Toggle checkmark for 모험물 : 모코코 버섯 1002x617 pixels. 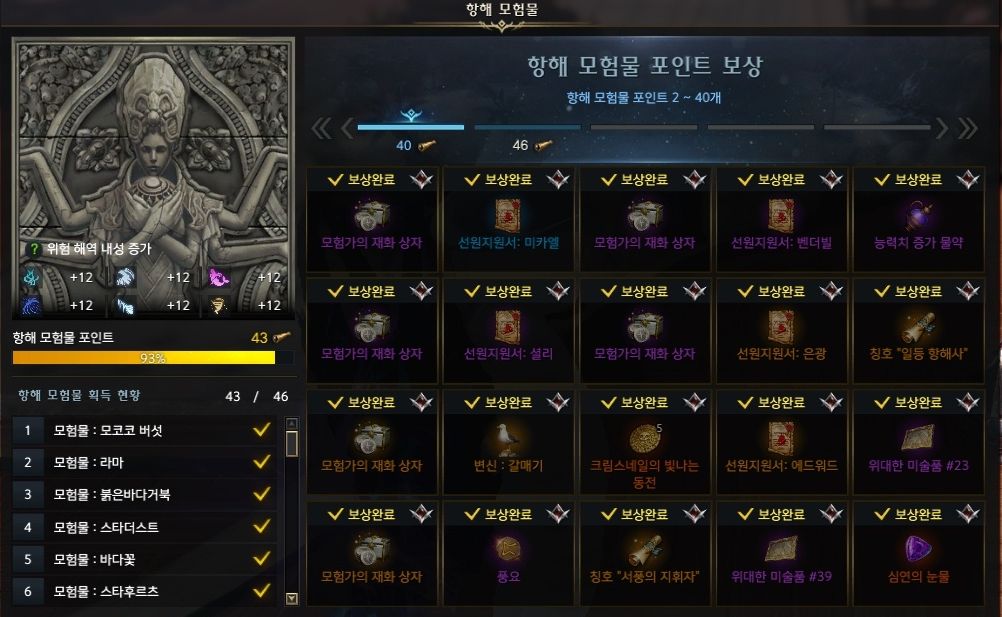click(x=261, y=430)
